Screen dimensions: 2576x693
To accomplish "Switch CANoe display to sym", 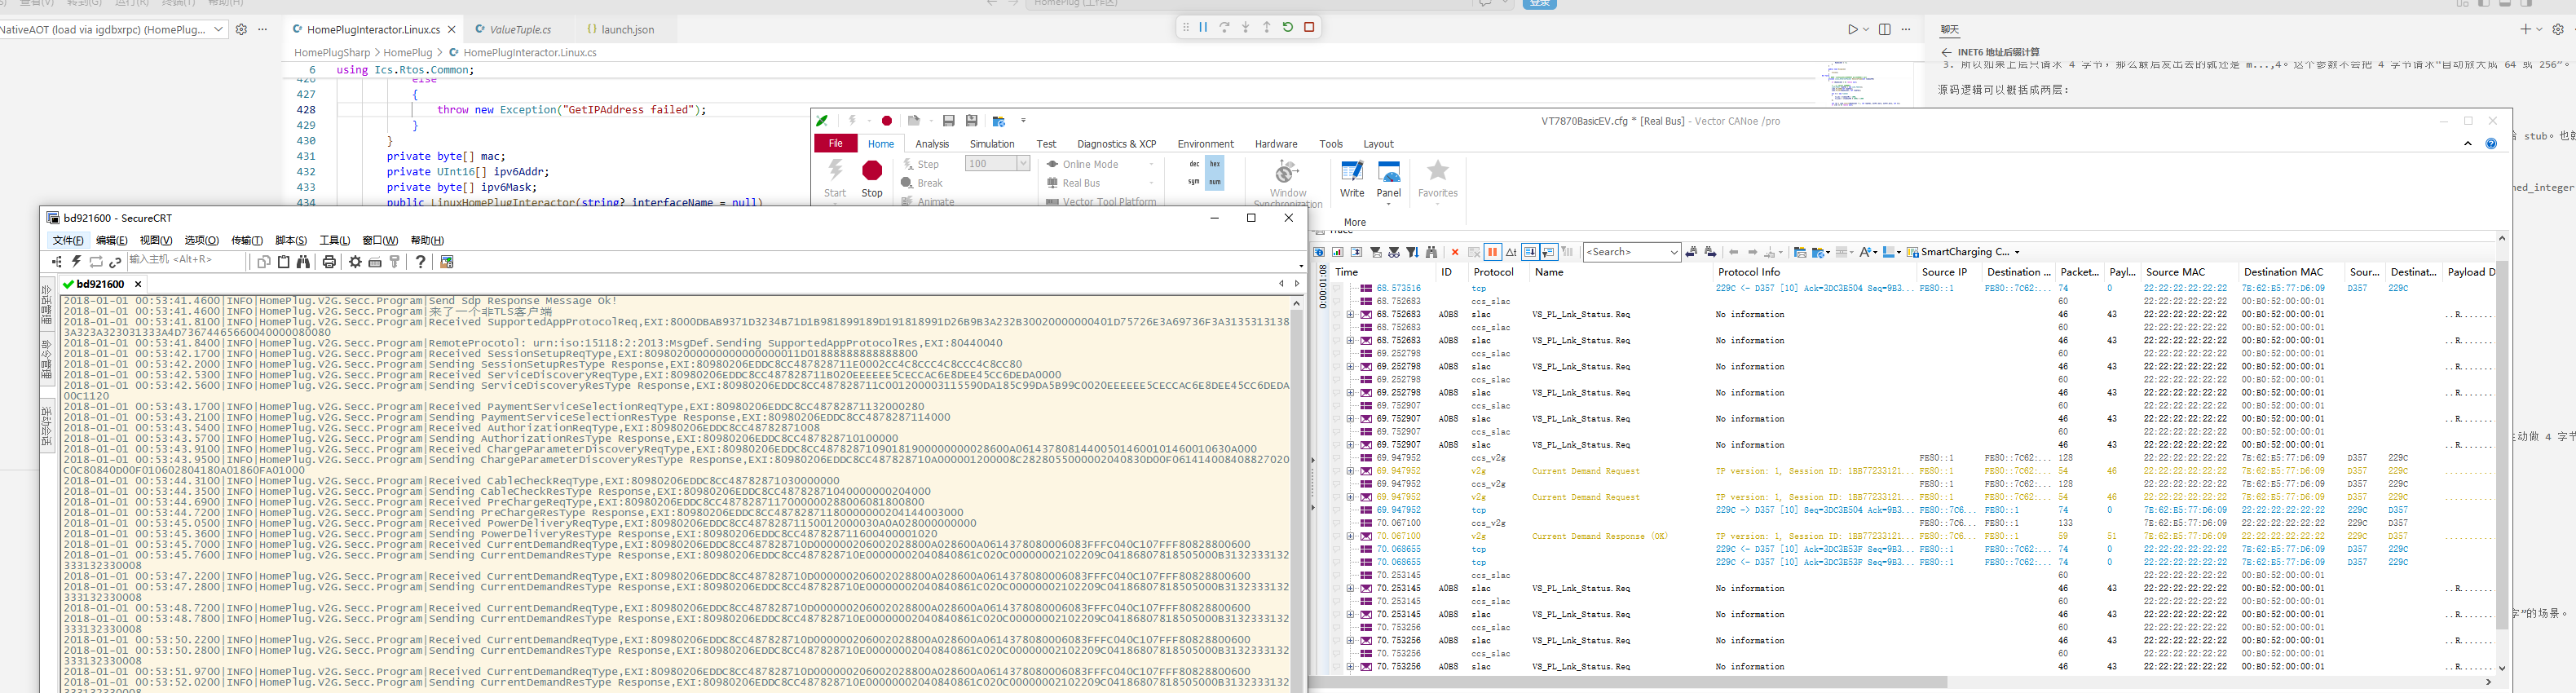I will point(1193,182).
